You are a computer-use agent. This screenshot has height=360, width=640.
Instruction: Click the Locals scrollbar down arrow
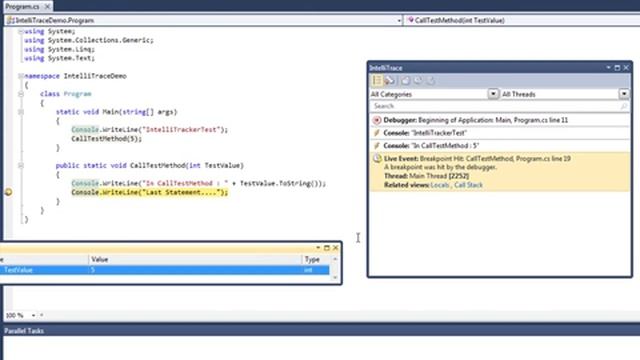click(335, 278)
